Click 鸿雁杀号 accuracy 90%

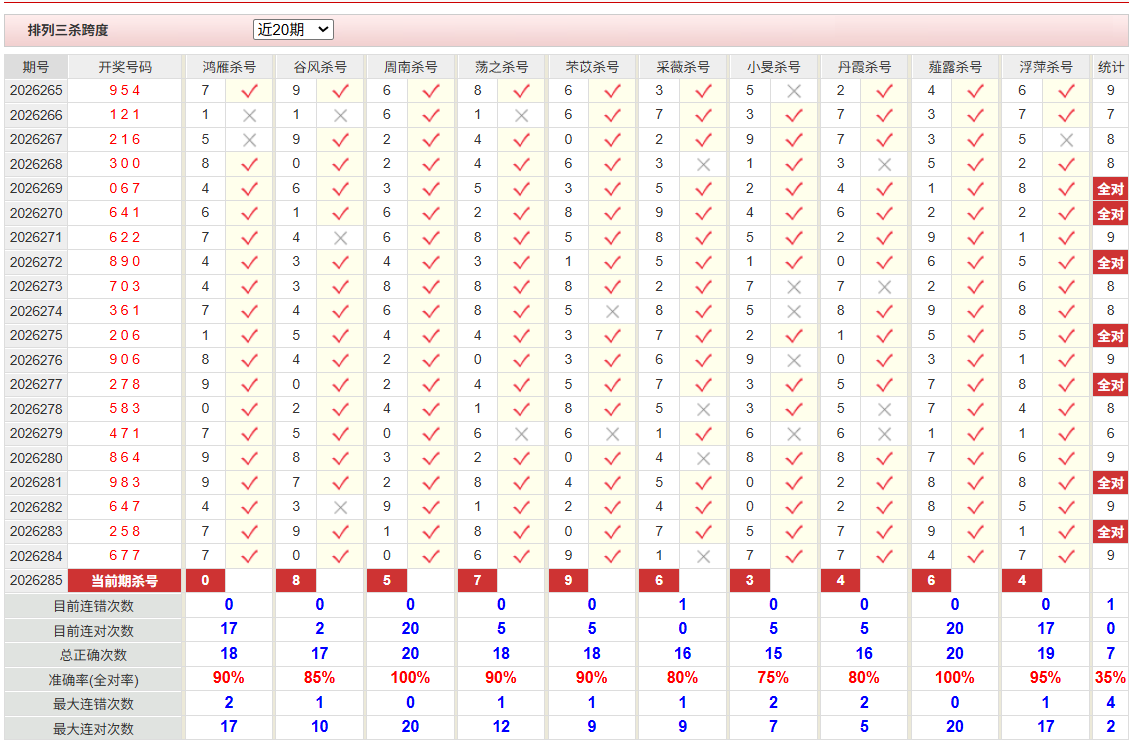point(229,678)
